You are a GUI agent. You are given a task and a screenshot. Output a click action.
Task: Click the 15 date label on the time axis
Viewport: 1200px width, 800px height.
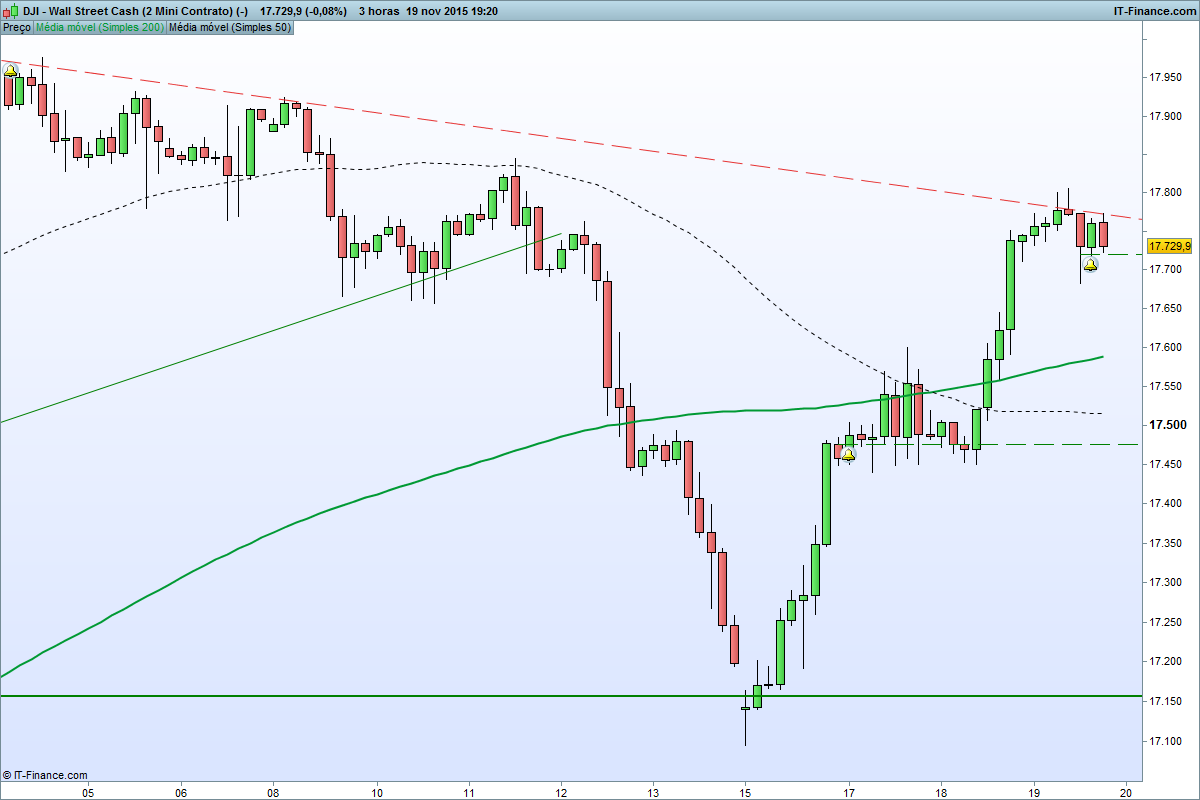tap(745, 792)
